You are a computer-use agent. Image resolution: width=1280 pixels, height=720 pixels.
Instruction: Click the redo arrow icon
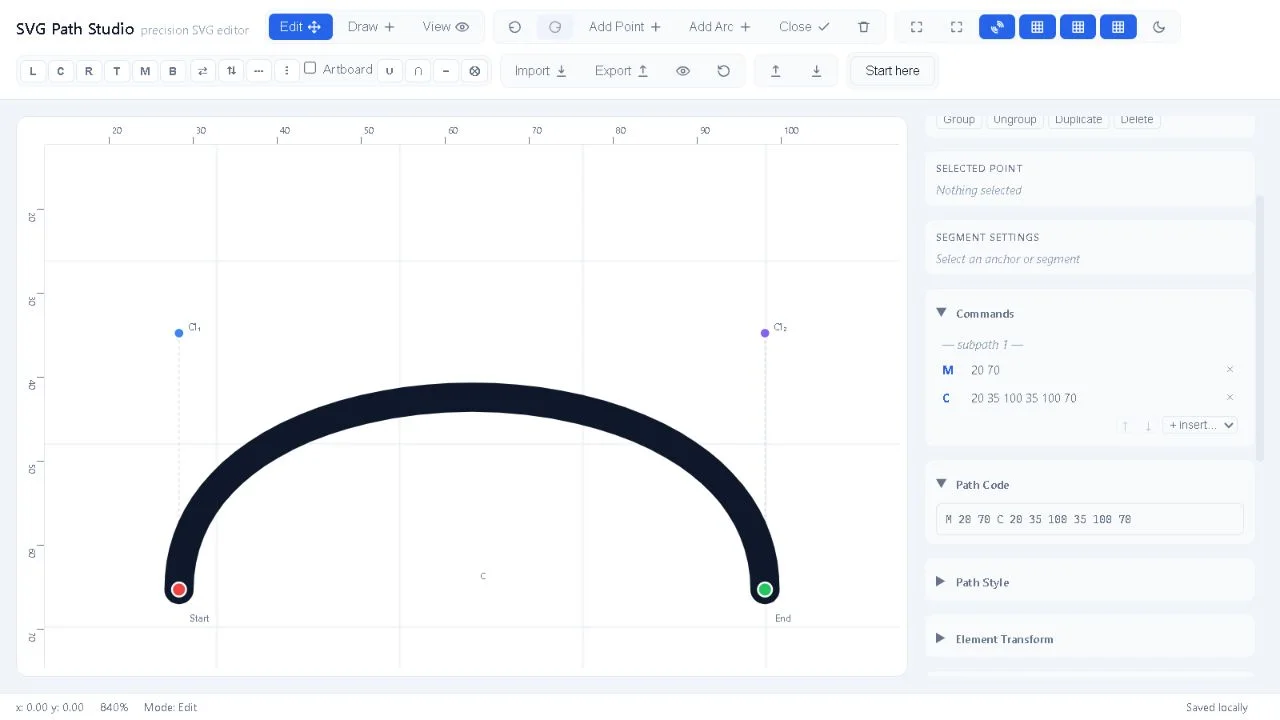click(555, 27)
